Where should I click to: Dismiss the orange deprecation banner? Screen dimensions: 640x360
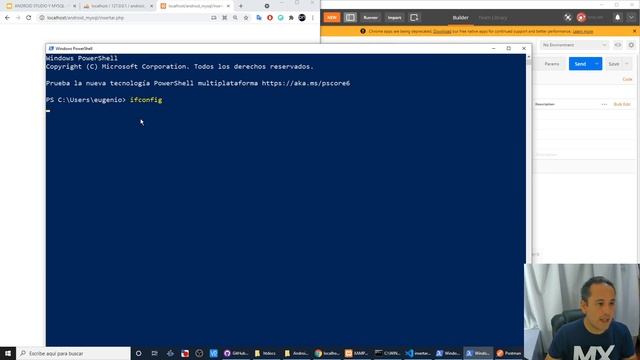pyautogui.click(x=634, y=31)
